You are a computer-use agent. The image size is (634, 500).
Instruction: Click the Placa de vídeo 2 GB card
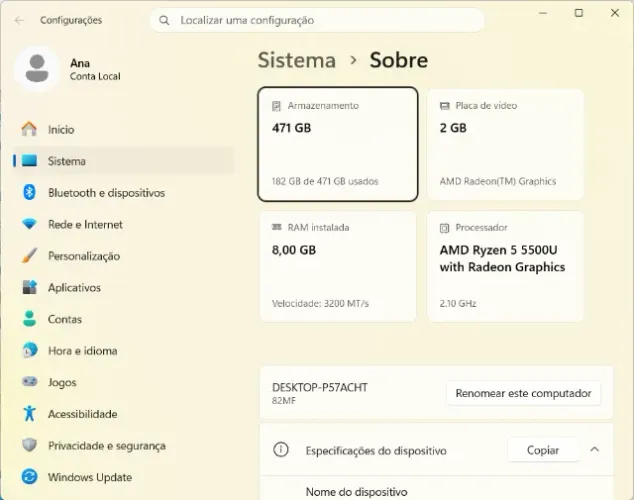(x=505, y=144)
